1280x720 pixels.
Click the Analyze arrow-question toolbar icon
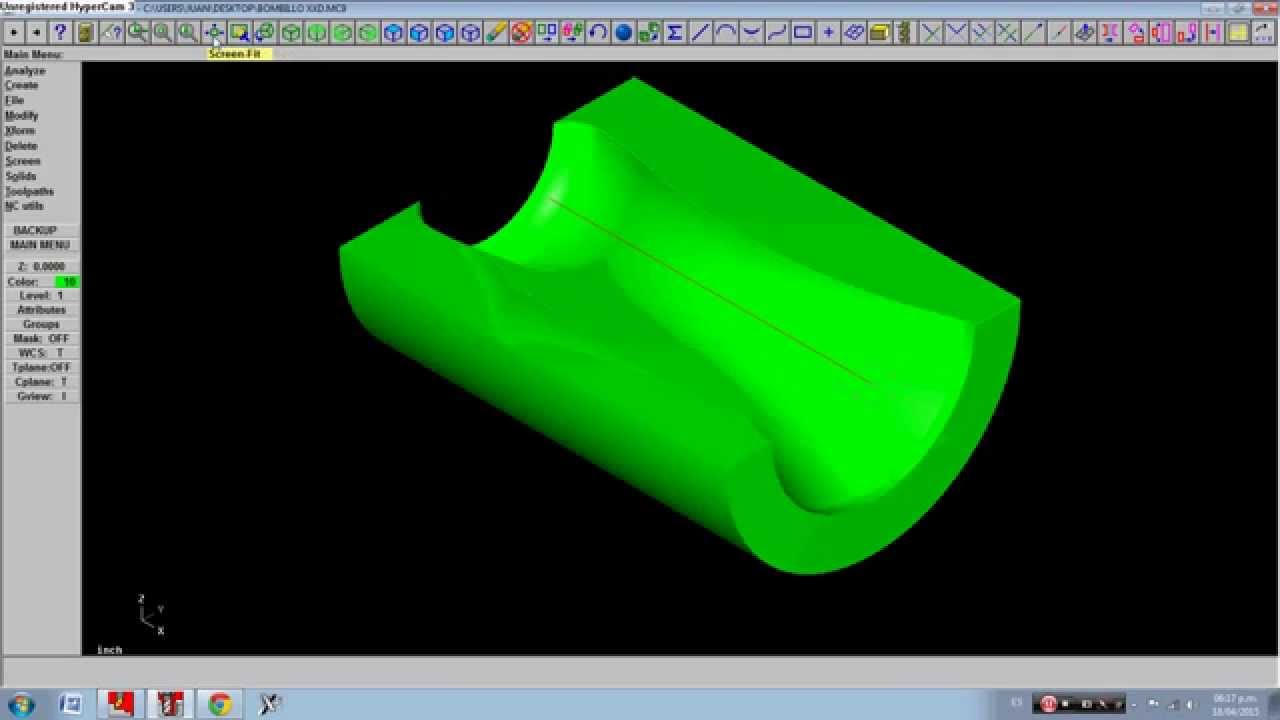111,33
